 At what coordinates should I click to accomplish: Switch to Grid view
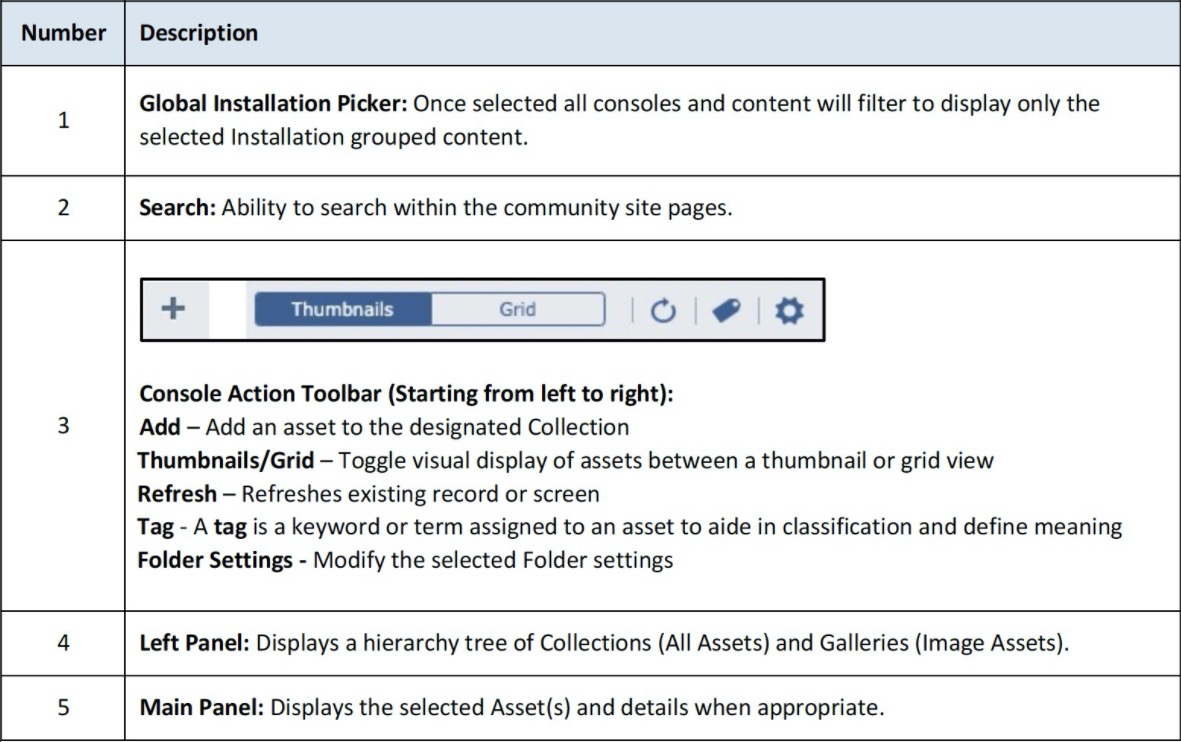pyautogui.click(x=517, y=310)
